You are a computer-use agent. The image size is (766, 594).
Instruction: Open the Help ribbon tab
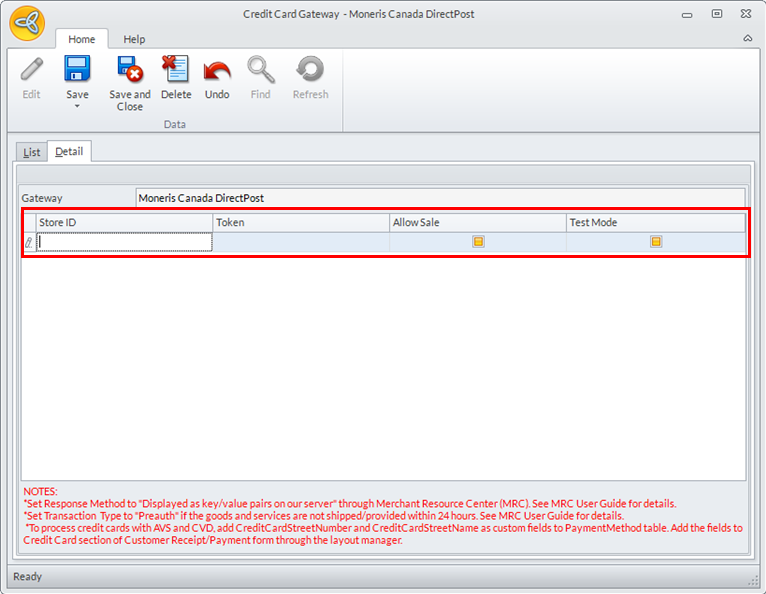[134, 39]
